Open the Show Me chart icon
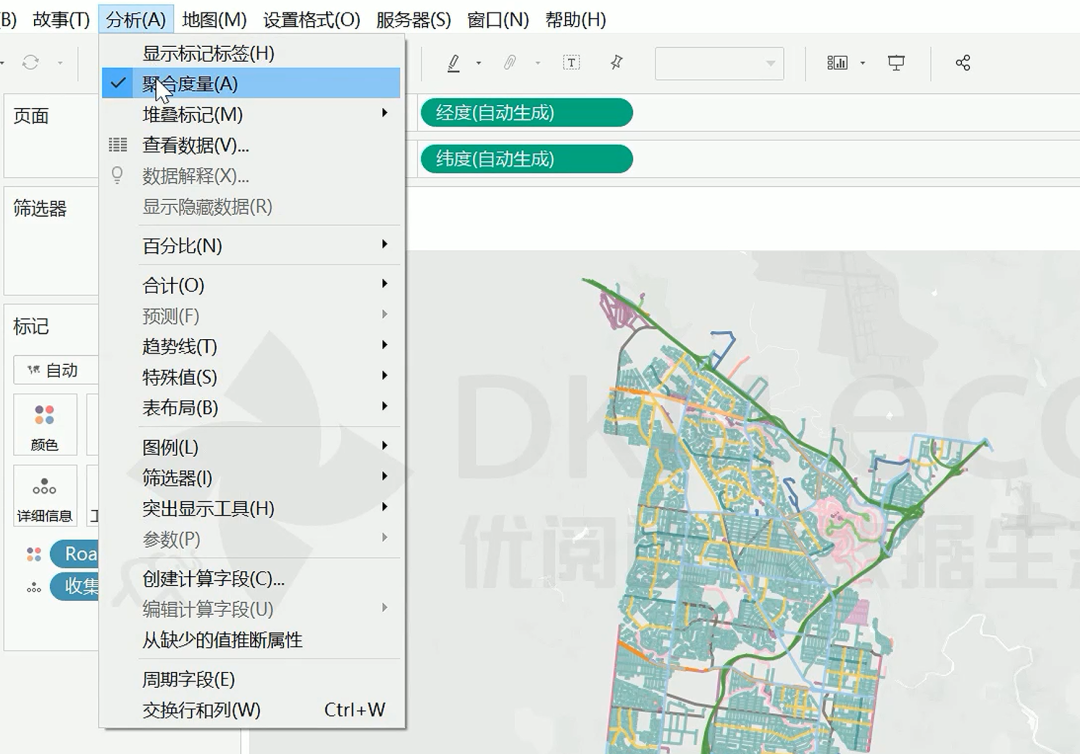Image resolution: width=1080 pixels, height=754 pixels. point(837,63)
